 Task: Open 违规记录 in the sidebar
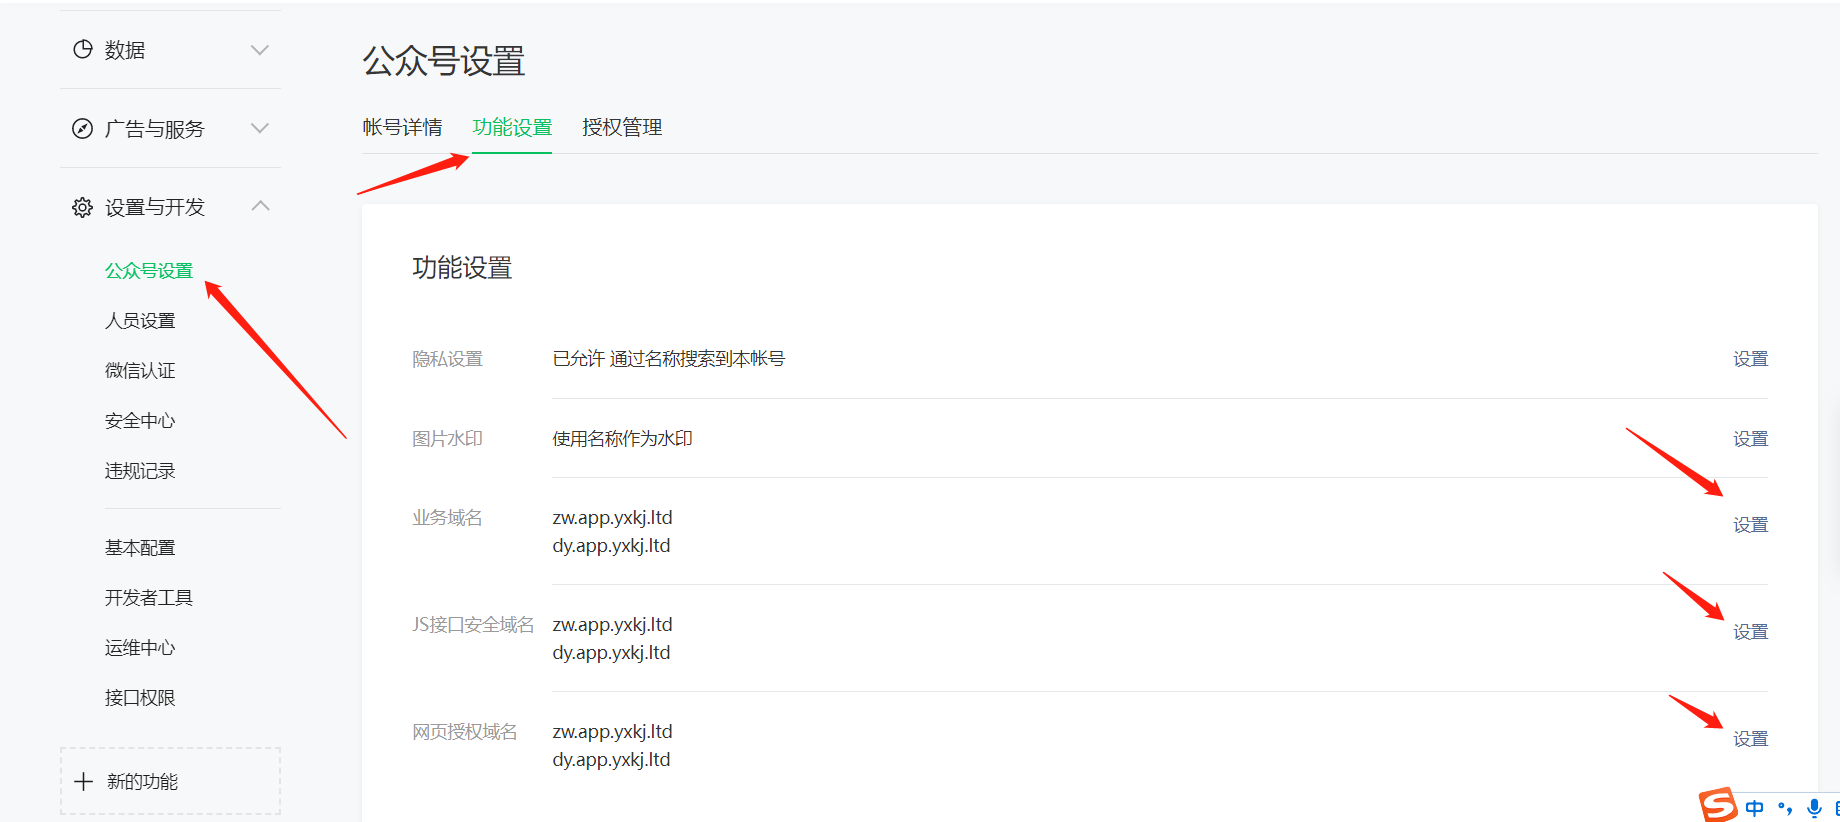click(x=140, y=470)
